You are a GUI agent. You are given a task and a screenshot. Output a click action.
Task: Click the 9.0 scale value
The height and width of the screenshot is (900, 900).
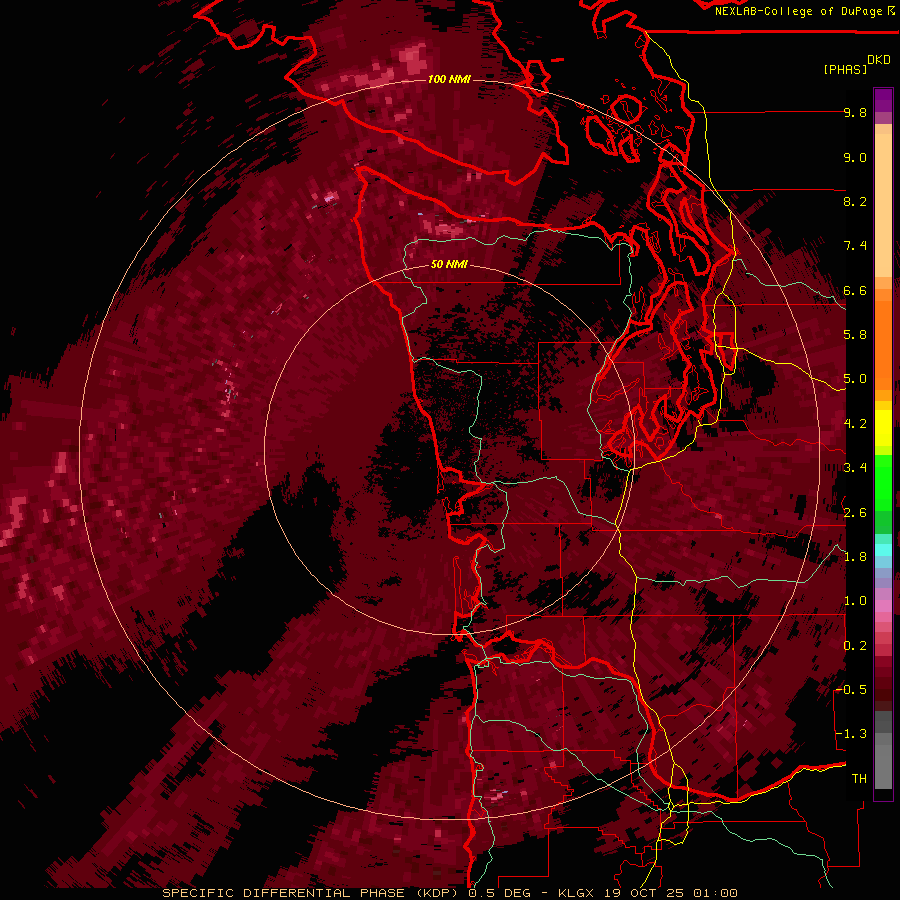(x=855, y=157)
